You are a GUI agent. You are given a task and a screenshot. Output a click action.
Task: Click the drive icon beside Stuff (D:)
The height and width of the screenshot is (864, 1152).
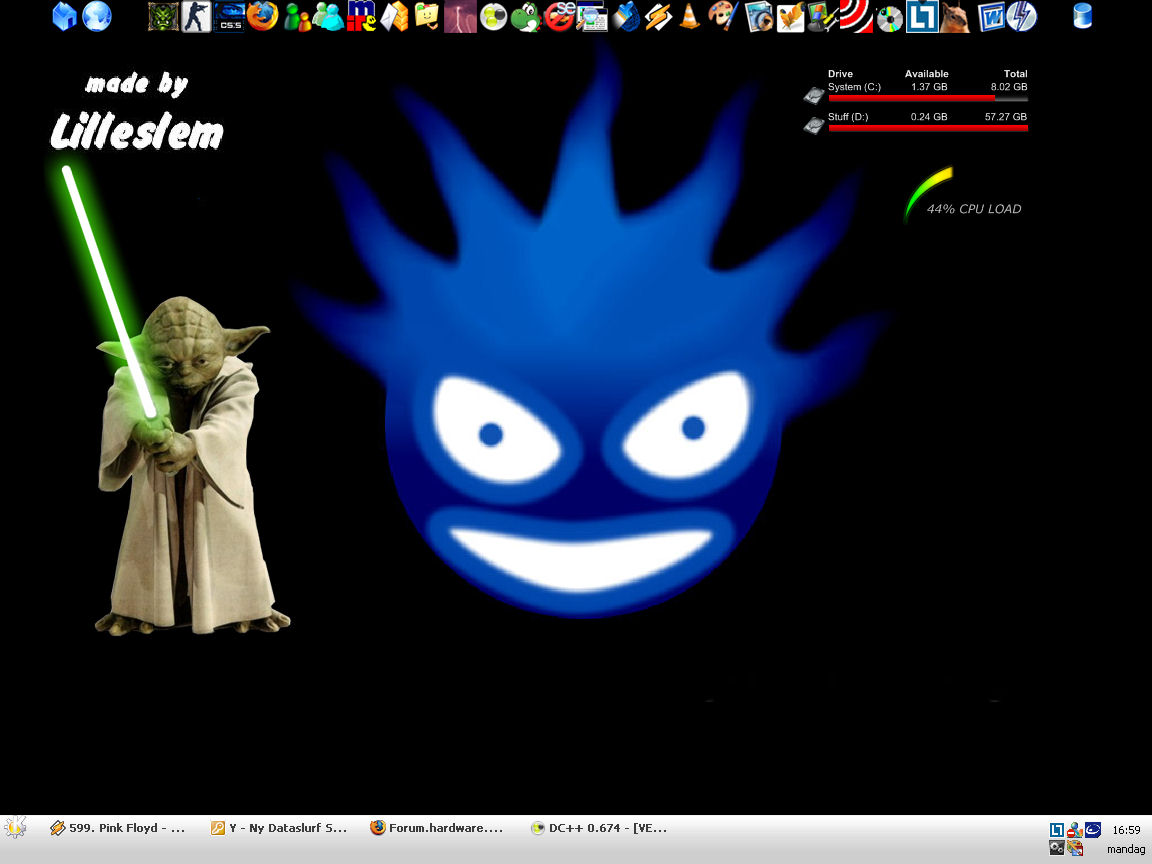814,126
